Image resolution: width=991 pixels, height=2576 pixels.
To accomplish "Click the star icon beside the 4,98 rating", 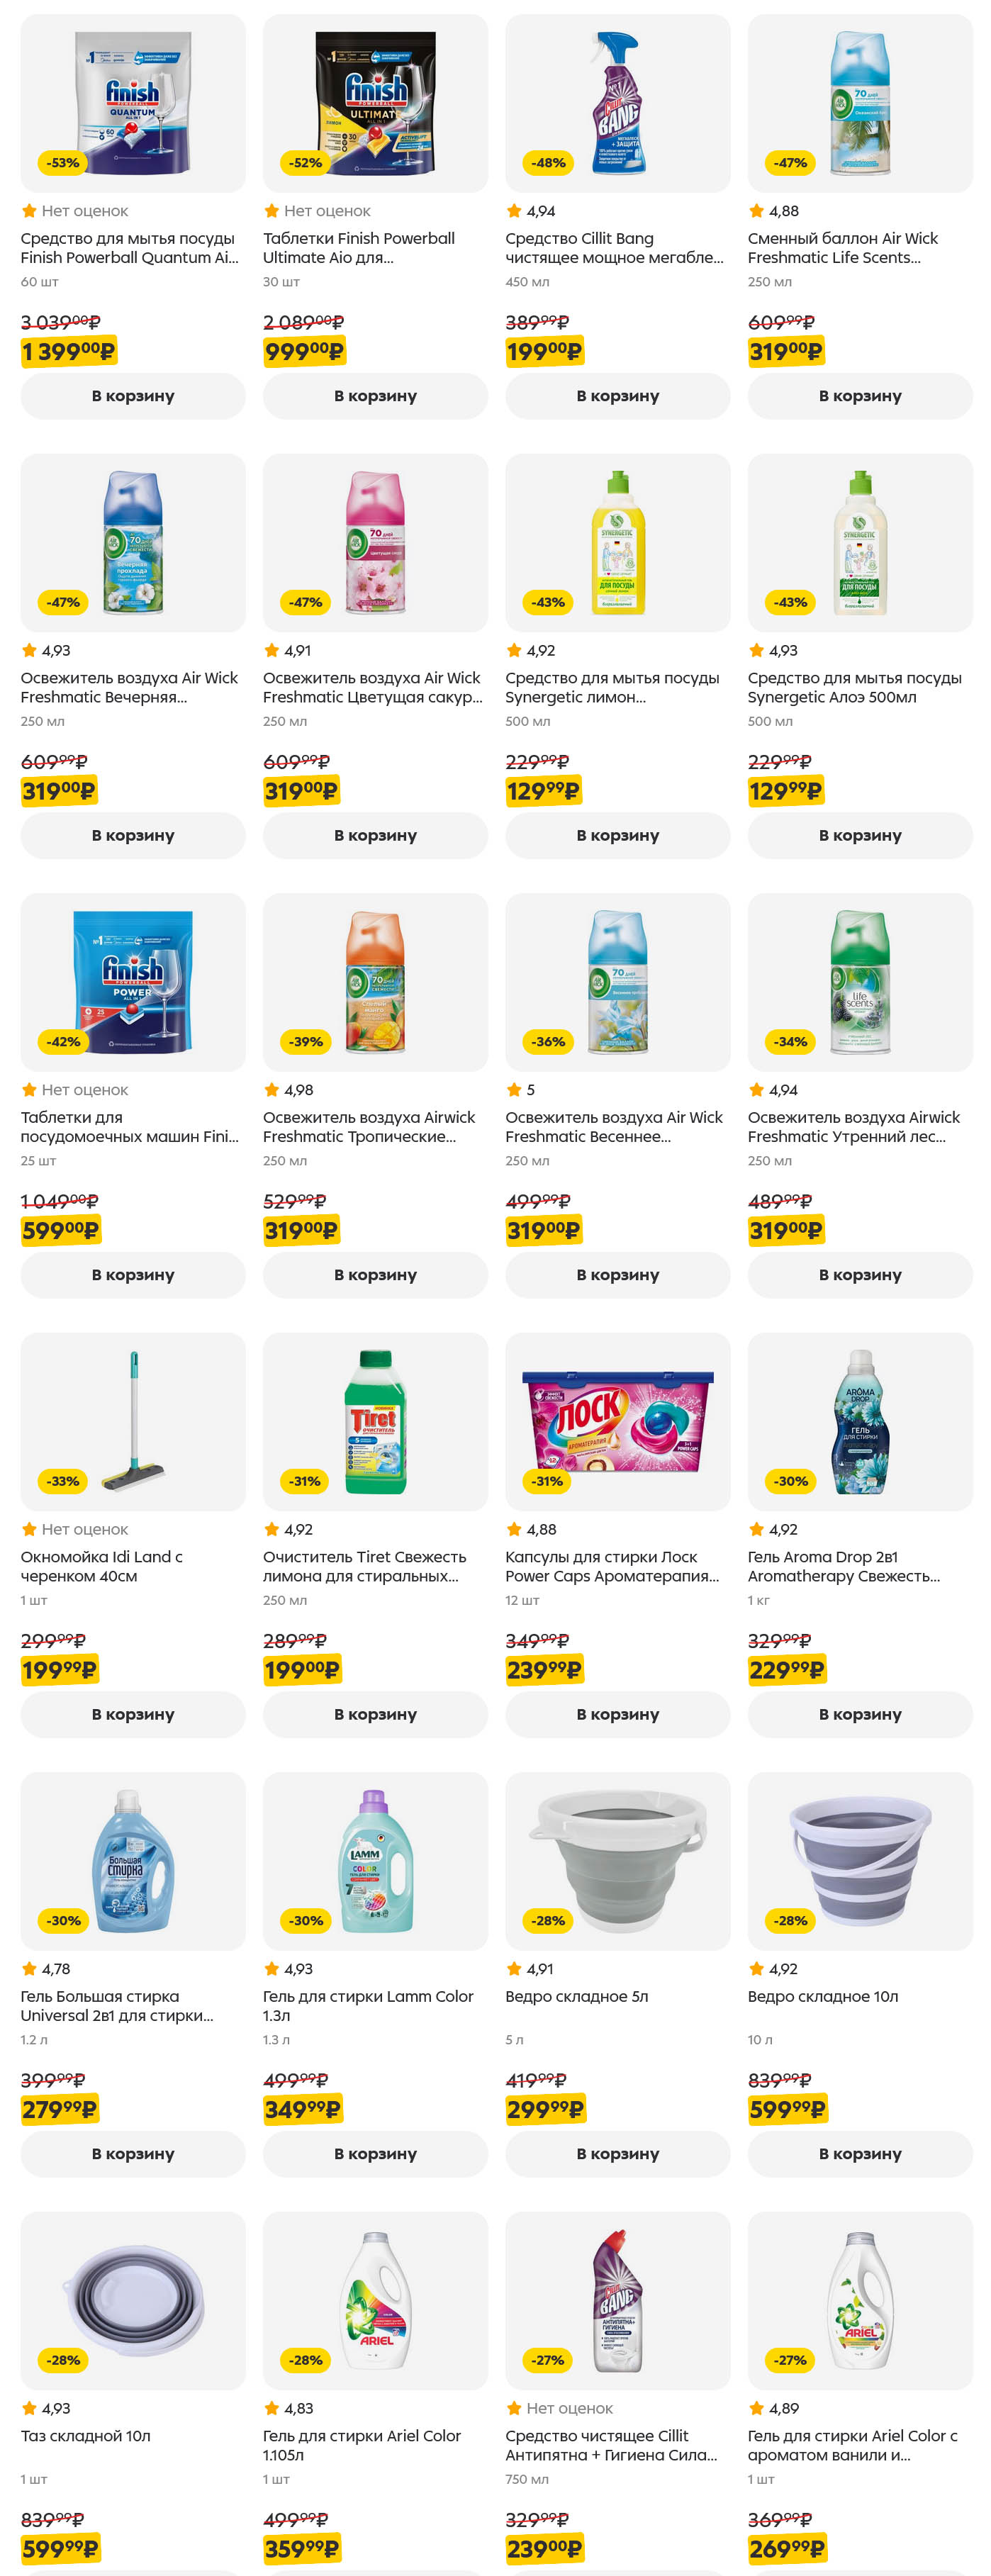I will 271,1090.
